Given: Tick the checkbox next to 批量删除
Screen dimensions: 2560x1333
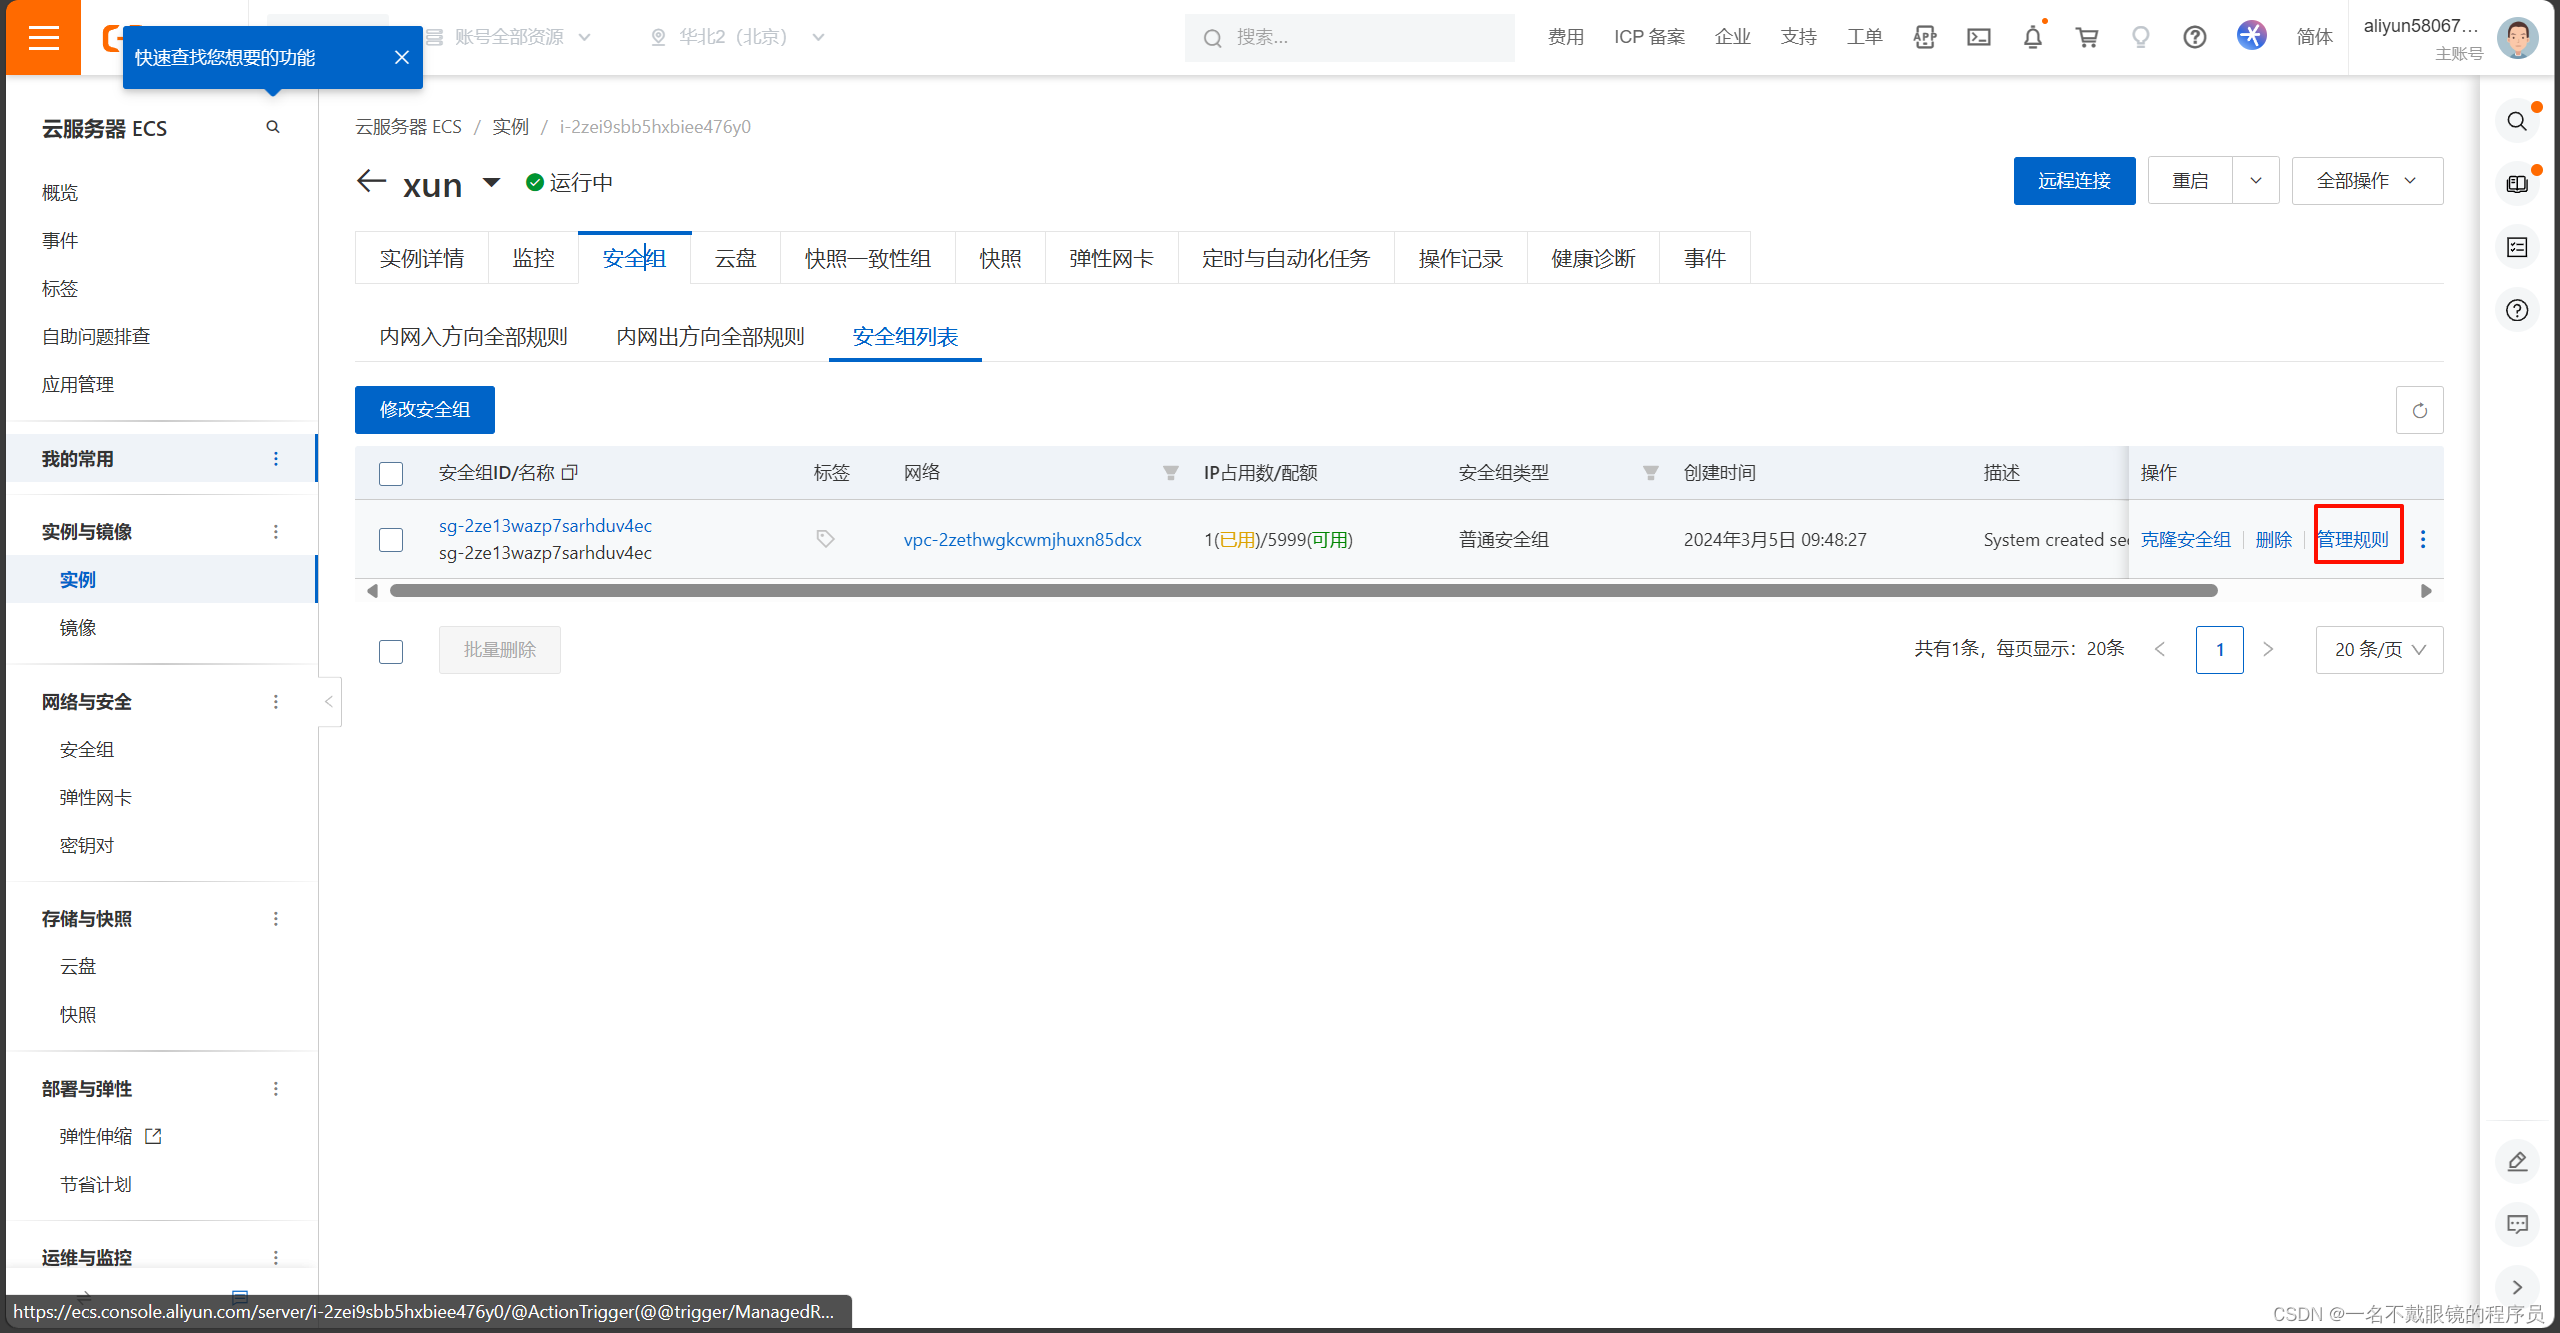Looking at the screenshot, I should (391, 652).
